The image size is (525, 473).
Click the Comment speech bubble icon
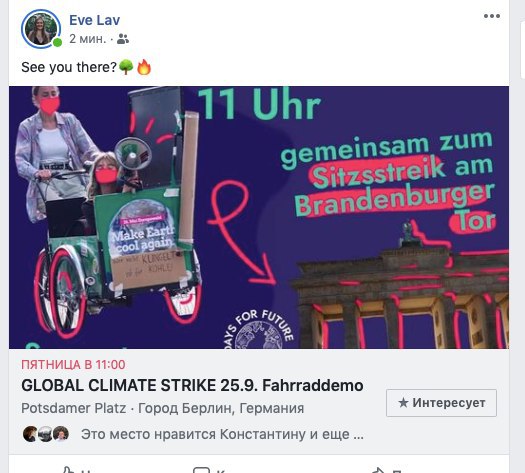point(202,470)
